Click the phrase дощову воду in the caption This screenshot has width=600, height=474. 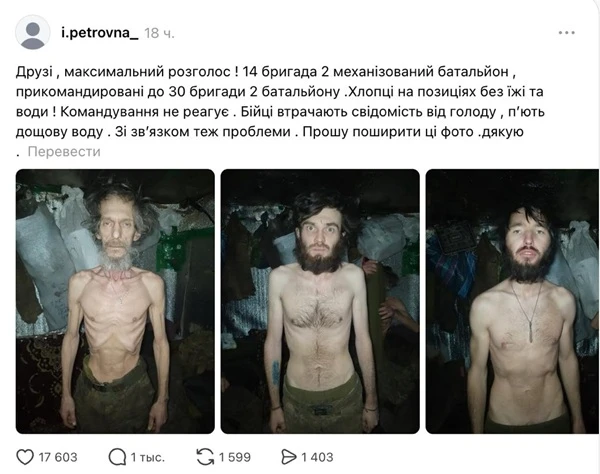coord(59,132)
